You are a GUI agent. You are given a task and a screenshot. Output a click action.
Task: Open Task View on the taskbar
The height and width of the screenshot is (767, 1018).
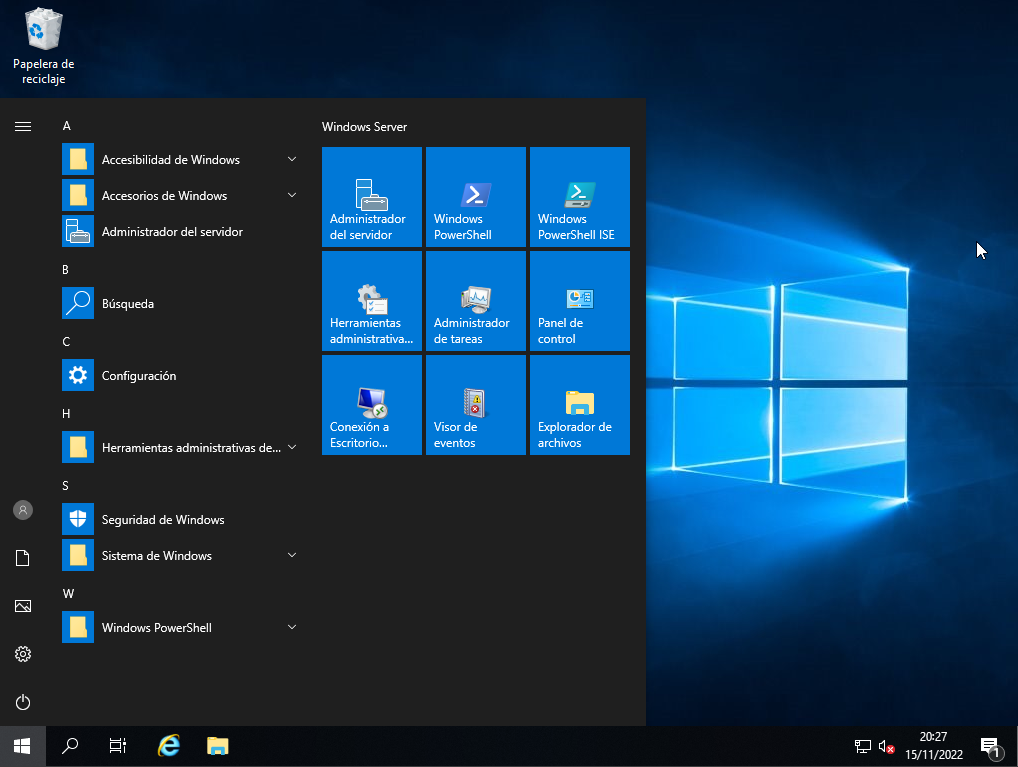(118, 746)
